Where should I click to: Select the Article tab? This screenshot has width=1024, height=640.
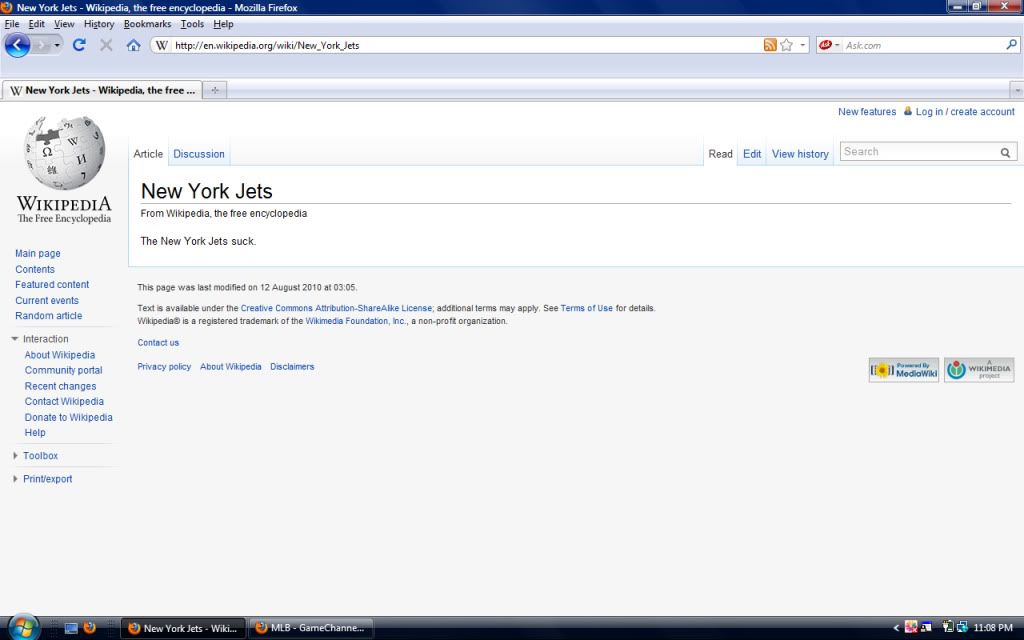coord(148,154)
